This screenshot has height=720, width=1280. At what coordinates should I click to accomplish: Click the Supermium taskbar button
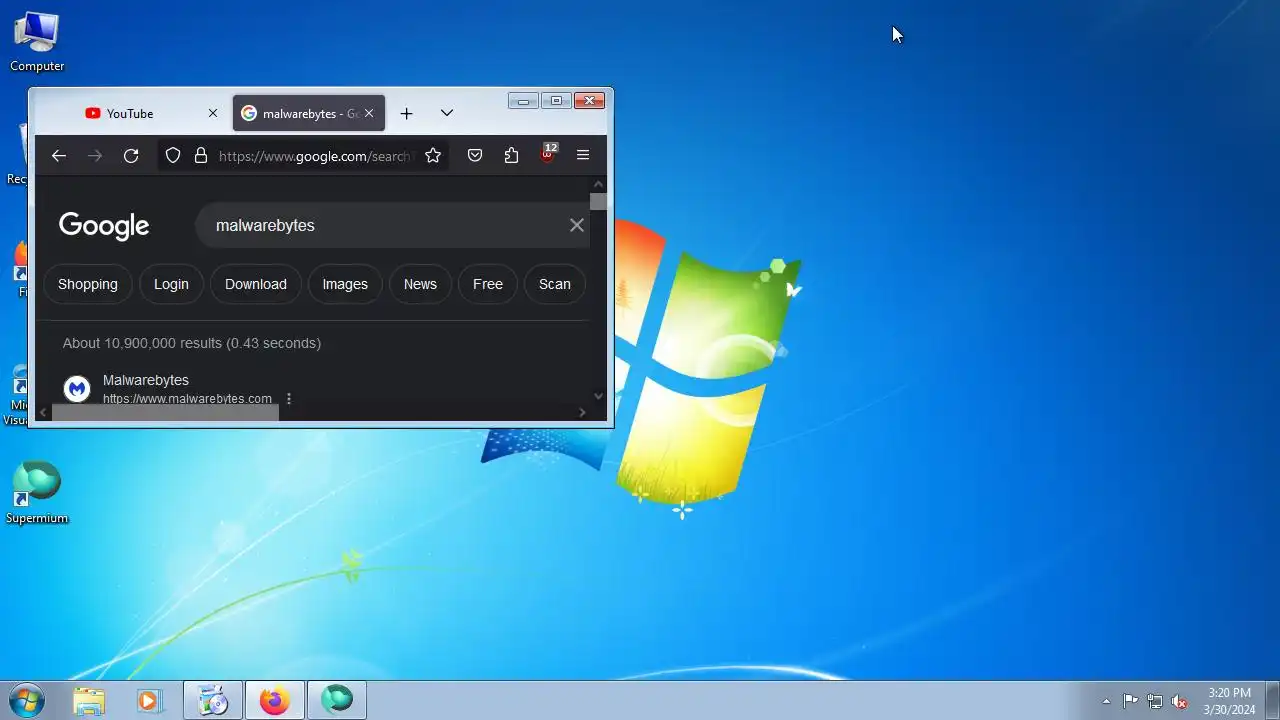(x=337, y=701)
